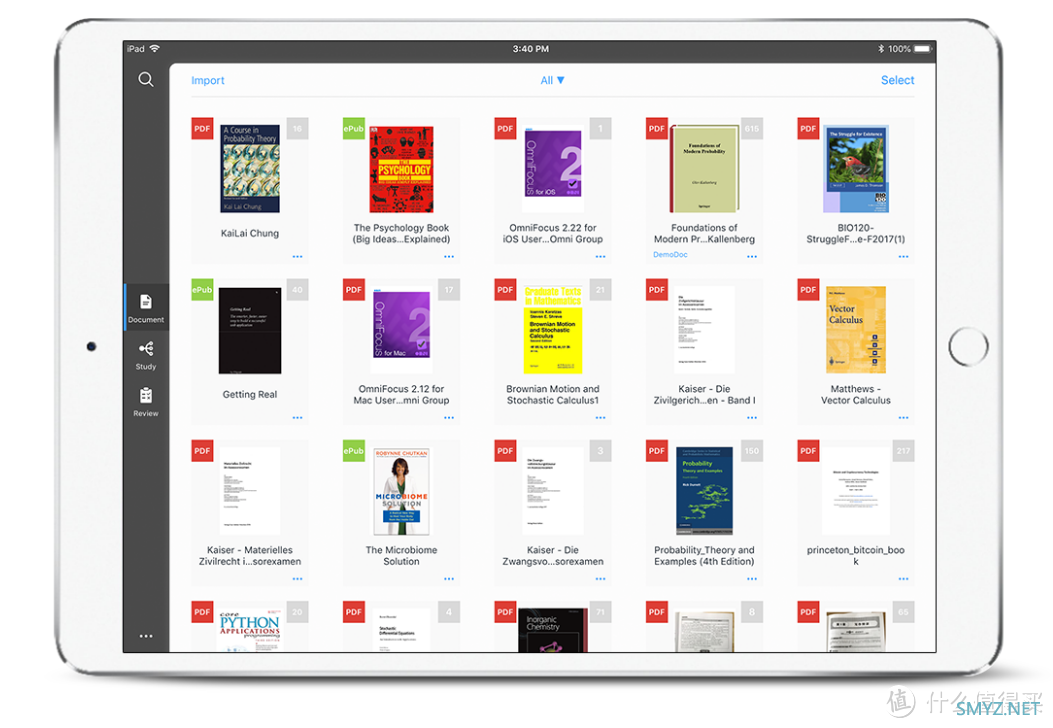This screenshot has width=1053, height=728.
Task: Open more options for Kaiser Materielles Zivilrecht
Action: [297, 578]
